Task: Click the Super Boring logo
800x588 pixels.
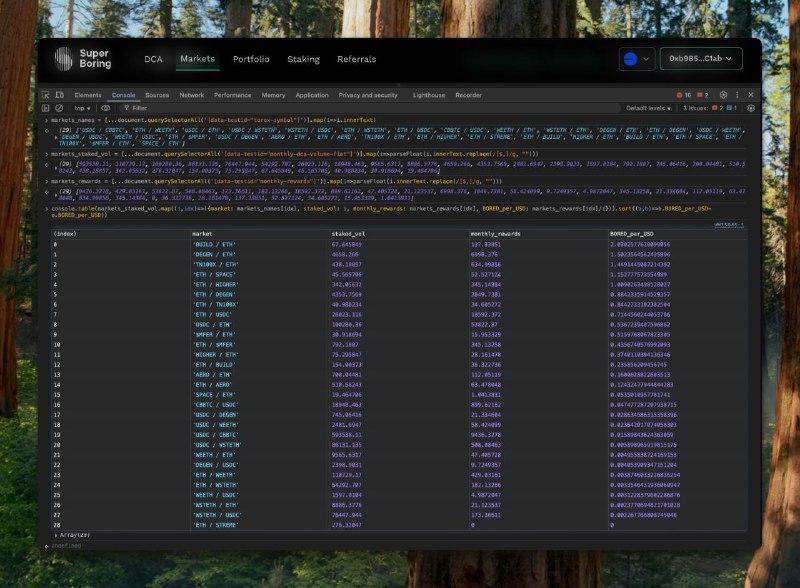Action: [x=83, y=59]
